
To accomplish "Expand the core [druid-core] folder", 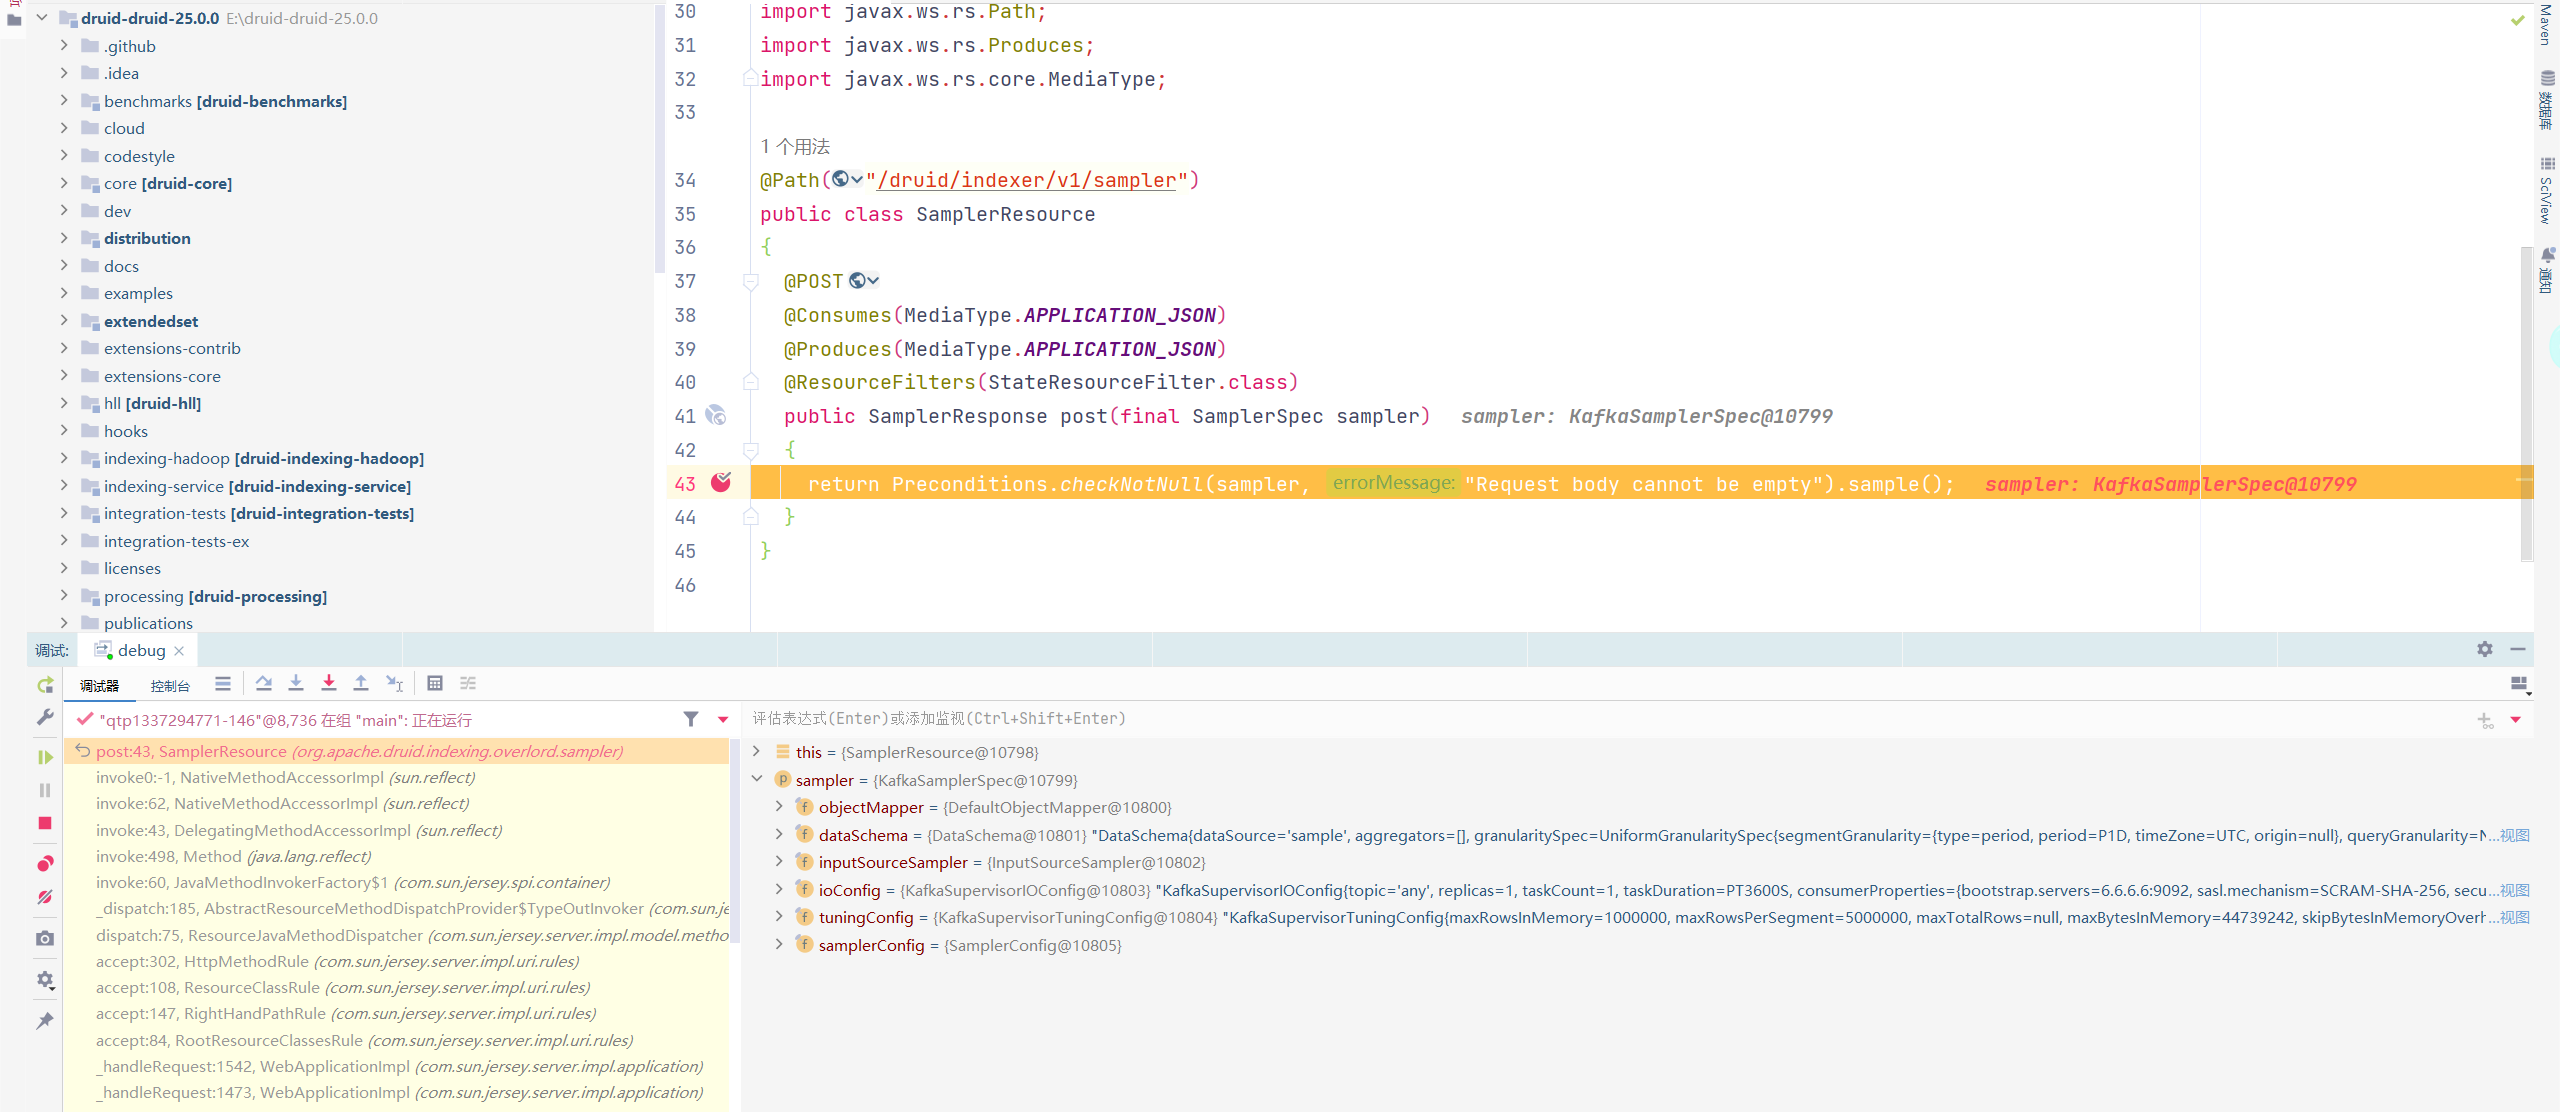I will (x=64, y=183).
